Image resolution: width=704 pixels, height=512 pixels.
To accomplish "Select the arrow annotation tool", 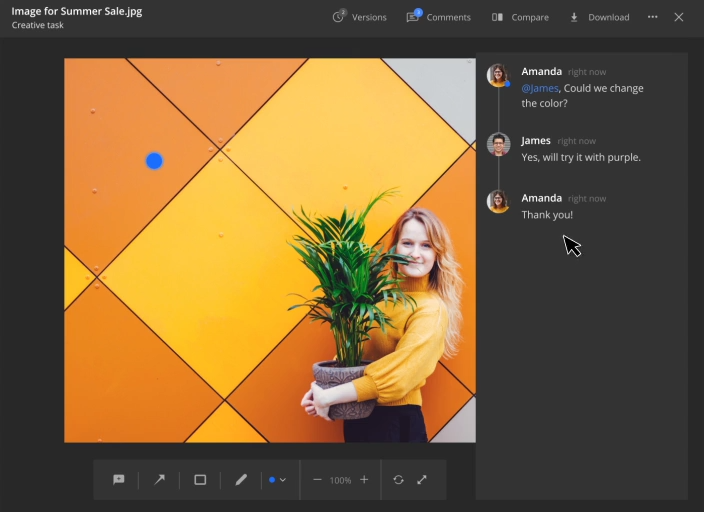I will point(159,480).
